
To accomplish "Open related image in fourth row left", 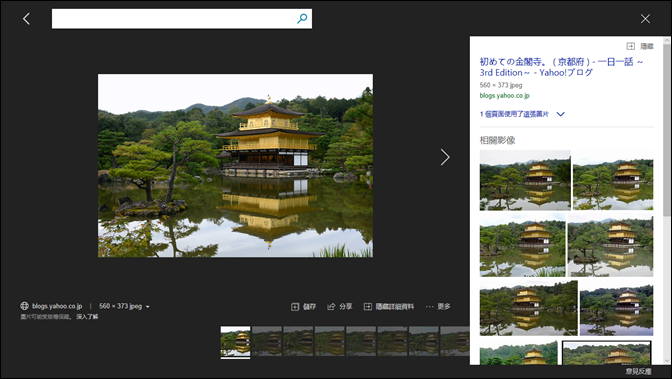I will point(518,353).
